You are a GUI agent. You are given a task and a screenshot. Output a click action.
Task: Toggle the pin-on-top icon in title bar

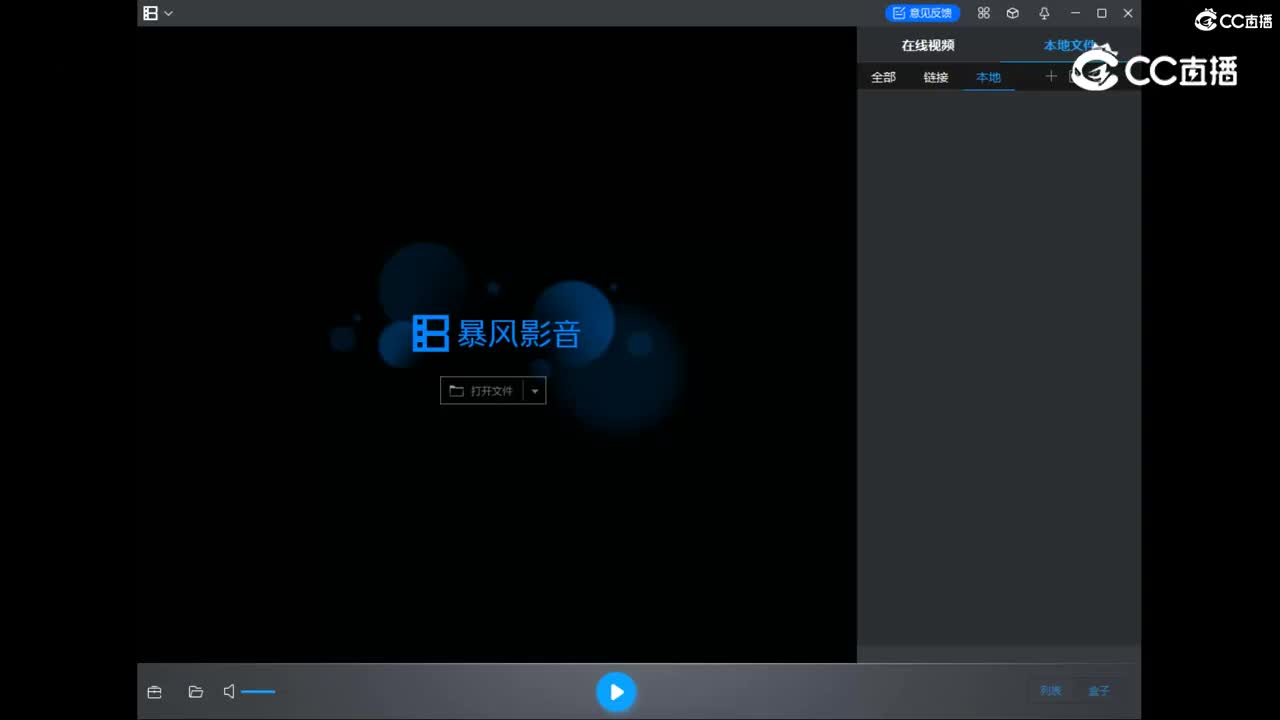pos(1044,13)
